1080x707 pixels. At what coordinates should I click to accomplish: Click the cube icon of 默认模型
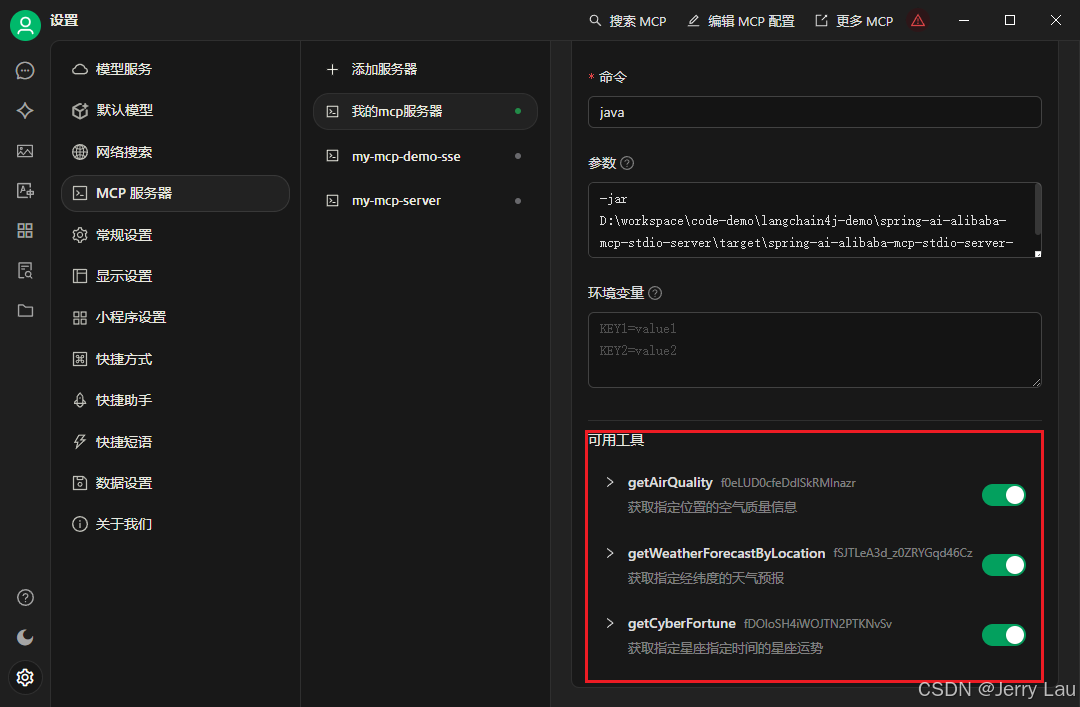pyautogui.click(x=80, y=110)
